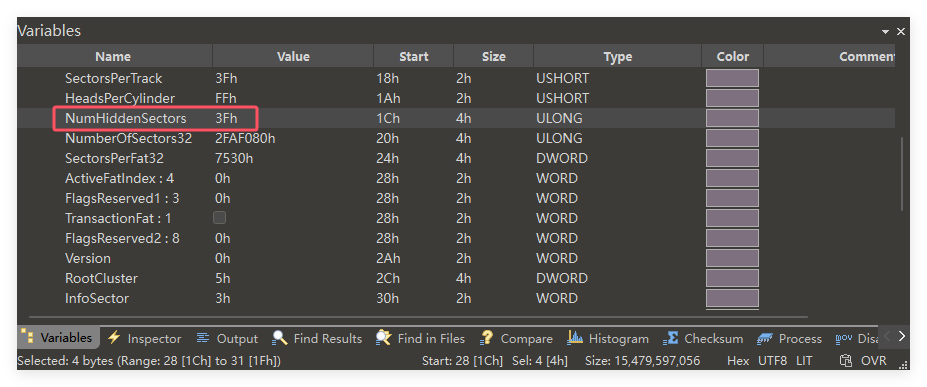Select the SectorsPerTrack row
927x387 pixels.
[455, 78]
